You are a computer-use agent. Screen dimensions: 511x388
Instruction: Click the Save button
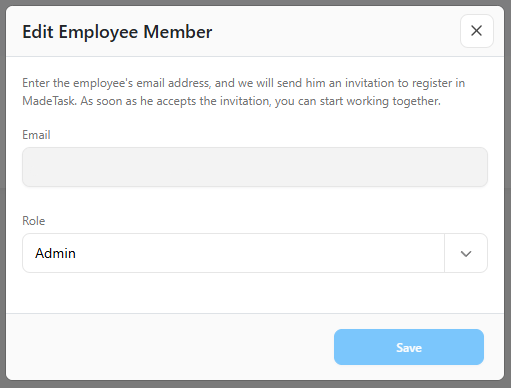tap(409, 347)
